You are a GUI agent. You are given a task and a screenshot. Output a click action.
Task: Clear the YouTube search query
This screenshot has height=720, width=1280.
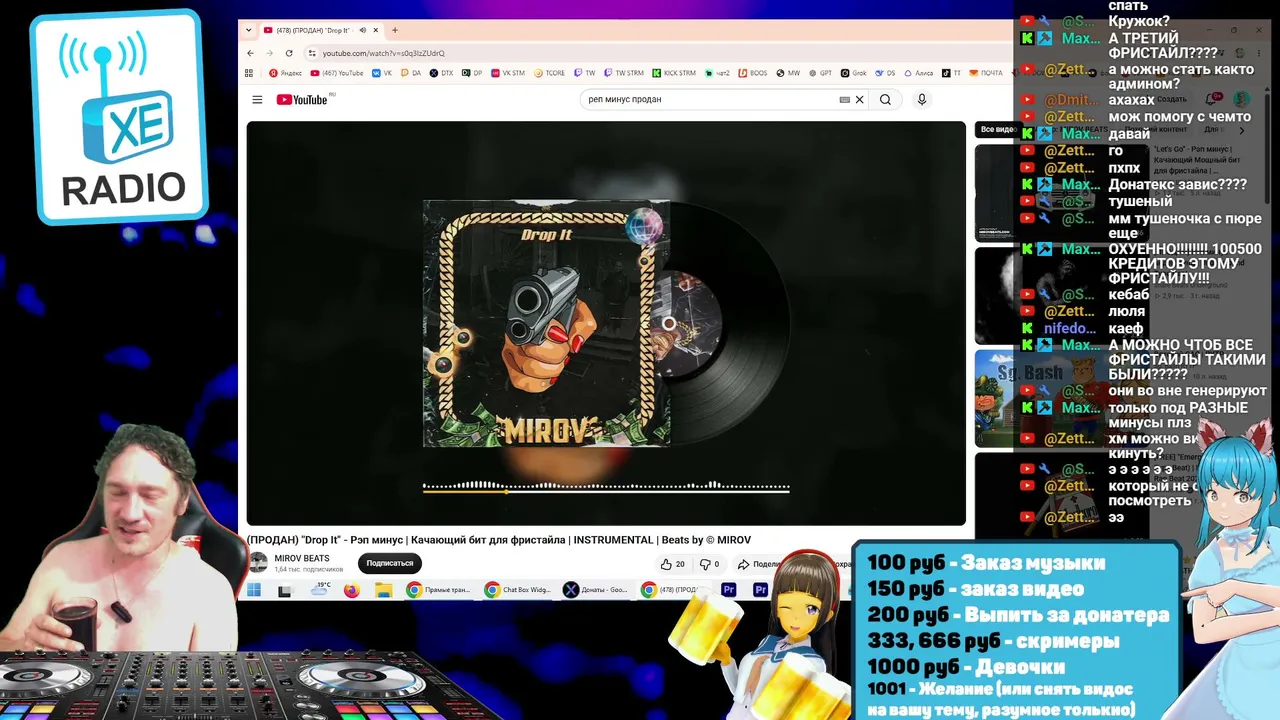coord(859,100)
